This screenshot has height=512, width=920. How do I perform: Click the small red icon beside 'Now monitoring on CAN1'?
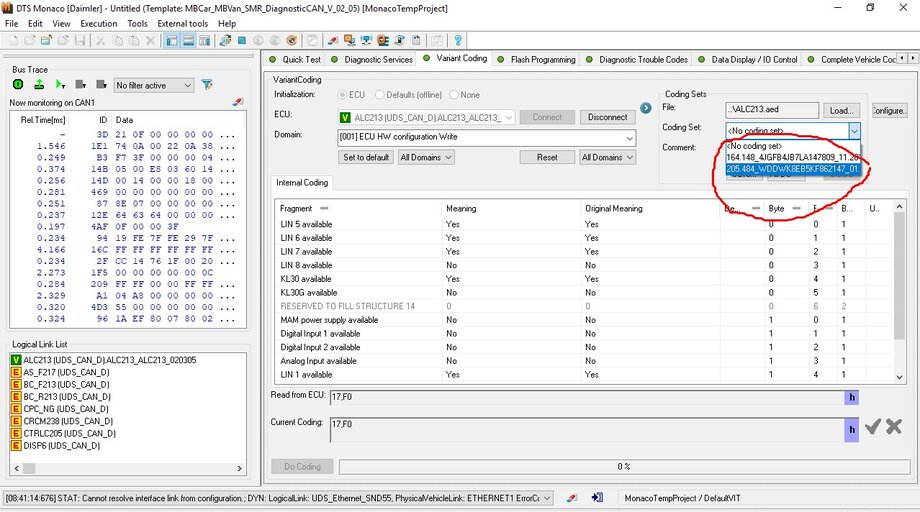click(x=238, y=102)
